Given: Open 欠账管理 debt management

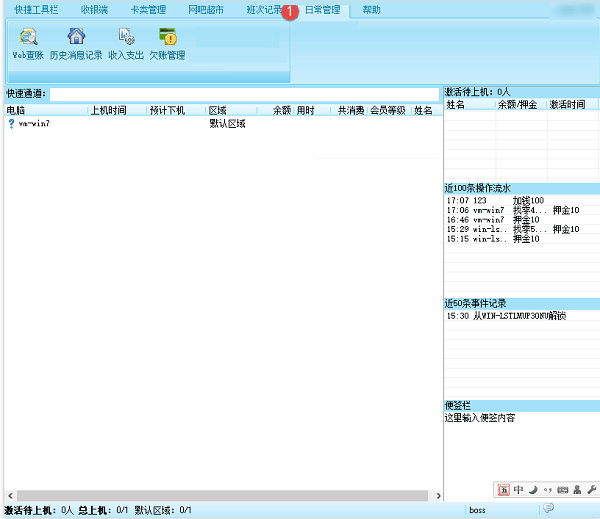Looking at the screenshot, I should coord(167,44).
